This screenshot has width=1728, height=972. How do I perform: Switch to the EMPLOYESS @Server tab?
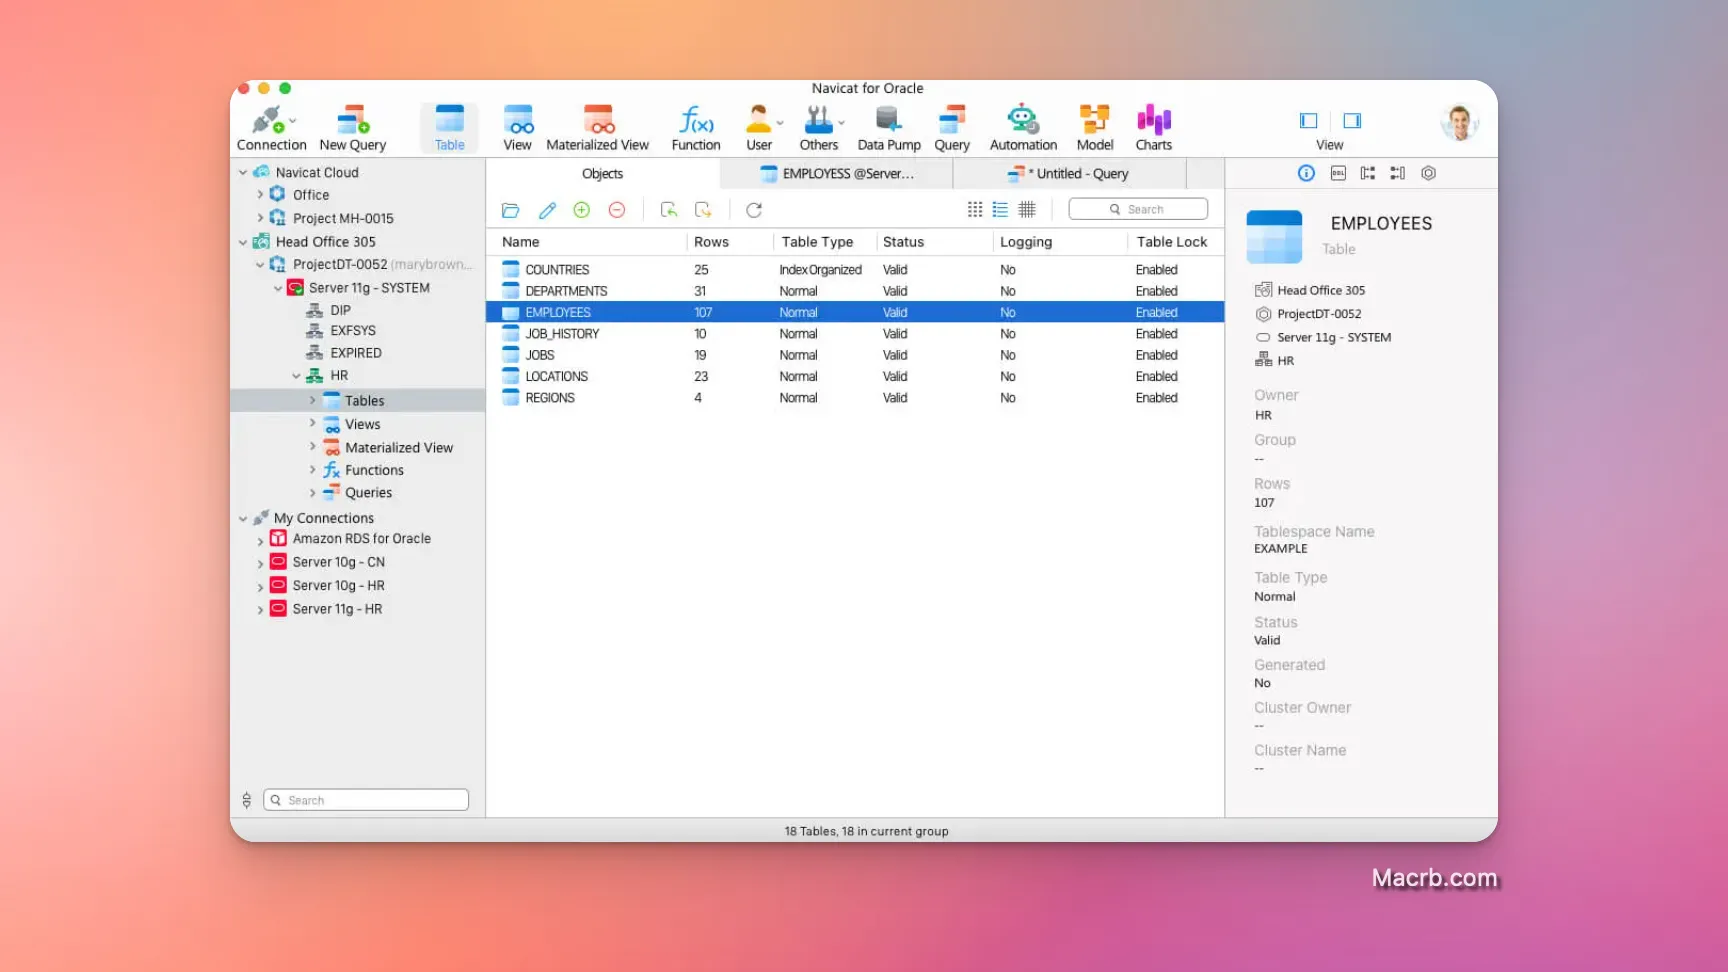[x=837, y=173]
